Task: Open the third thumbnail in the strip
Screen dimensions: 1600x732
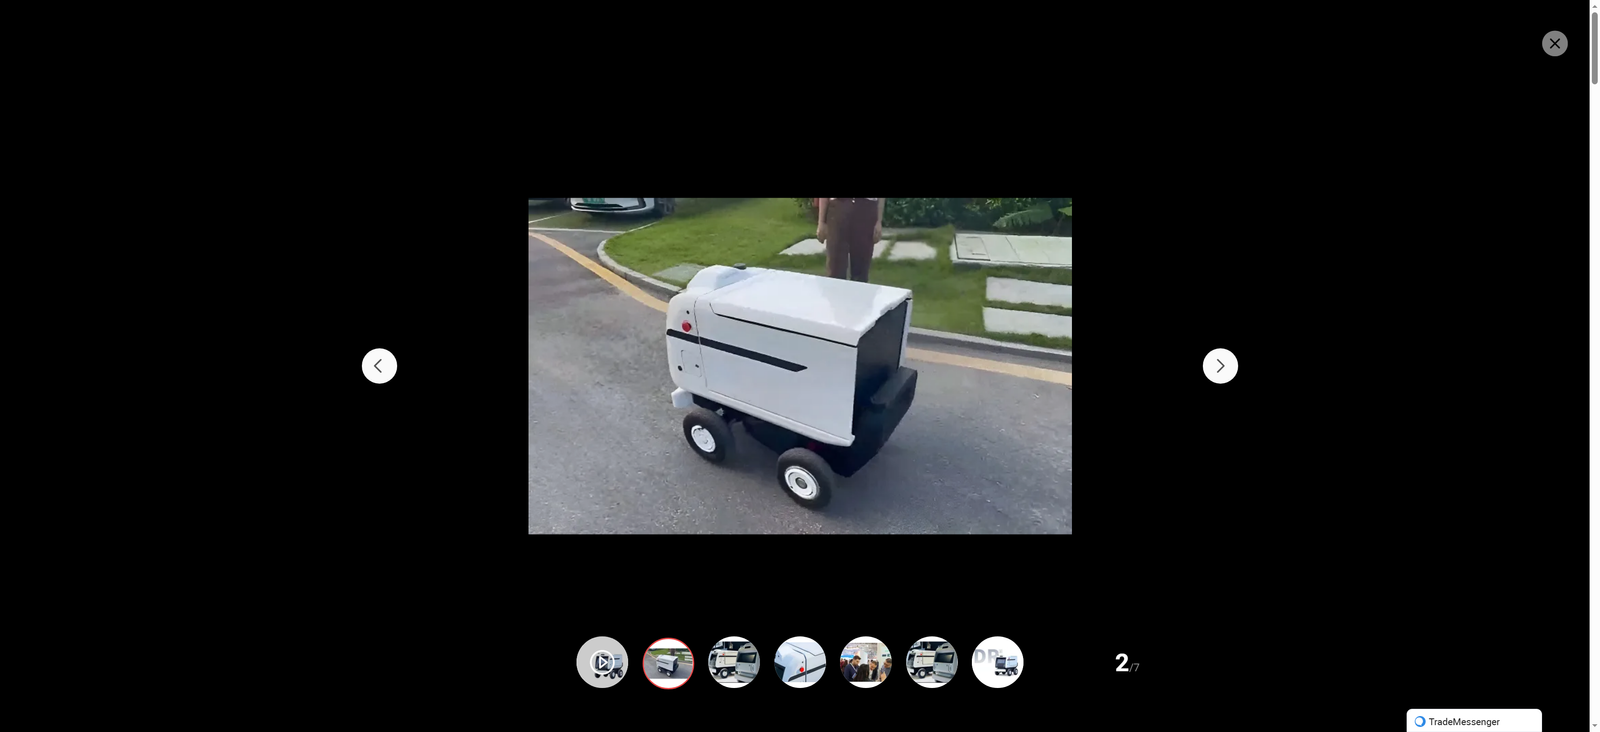Action: (x=734, y=662)
